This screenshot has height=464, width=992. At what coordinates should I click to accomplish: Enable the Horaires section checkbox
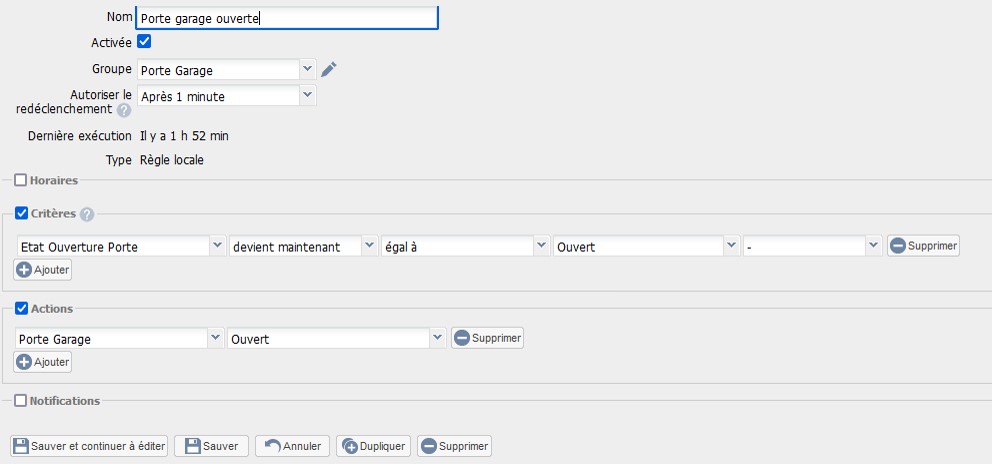click(20, 180)
